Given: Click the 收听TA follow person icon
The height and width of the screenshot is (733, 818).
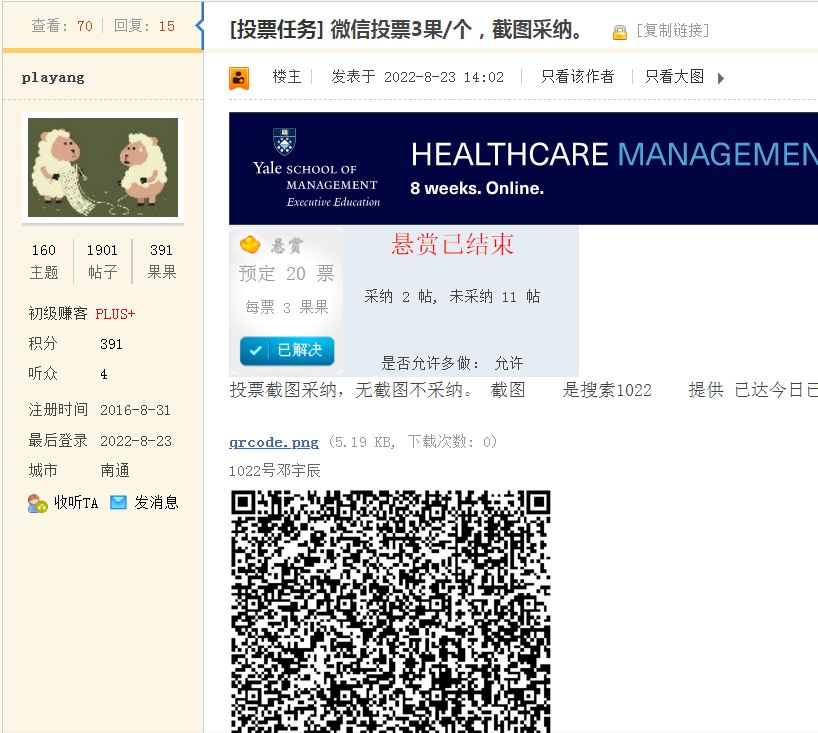Looking at the screenshot, I should pyautogui.click(x=33, y=500).
